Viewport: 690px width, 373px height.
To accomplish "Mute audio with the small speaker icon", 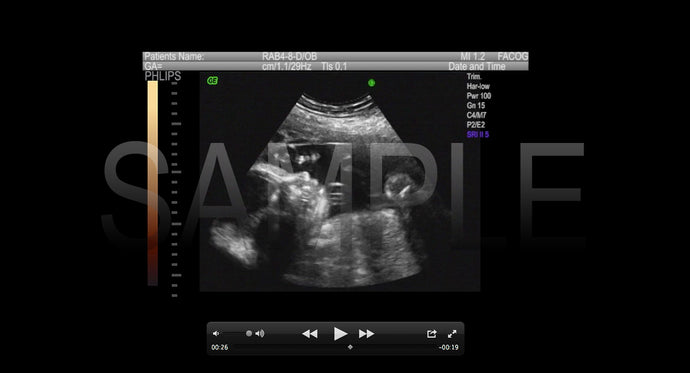I will pyautogui.click(x=216, y=333).
